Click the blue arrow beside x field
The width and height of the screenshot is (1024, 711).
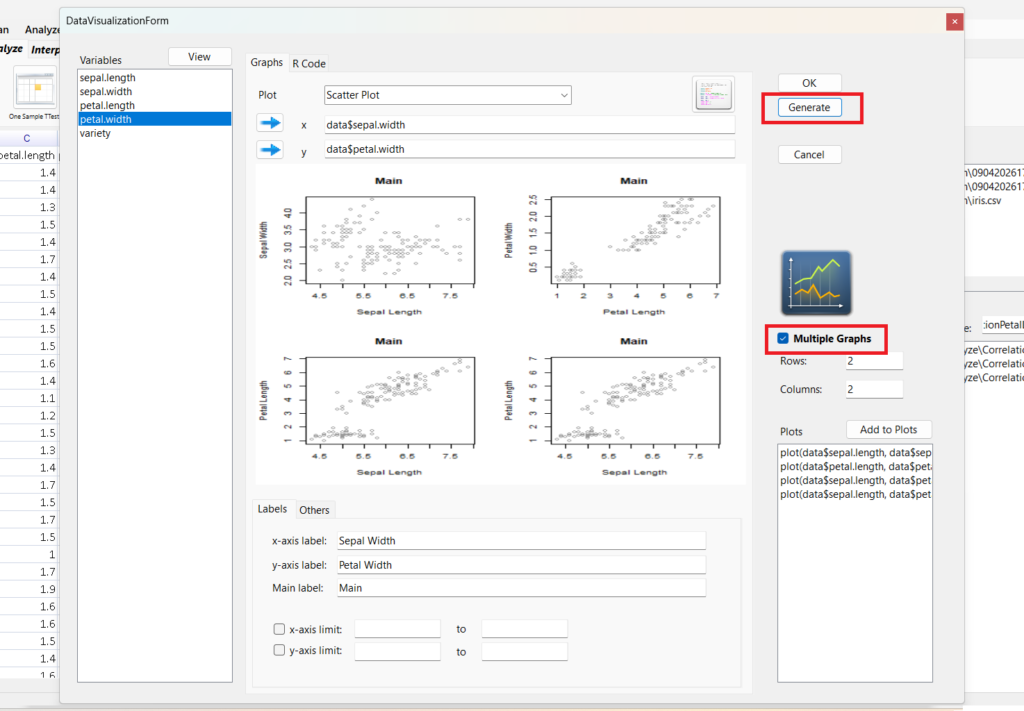(270, 124)
